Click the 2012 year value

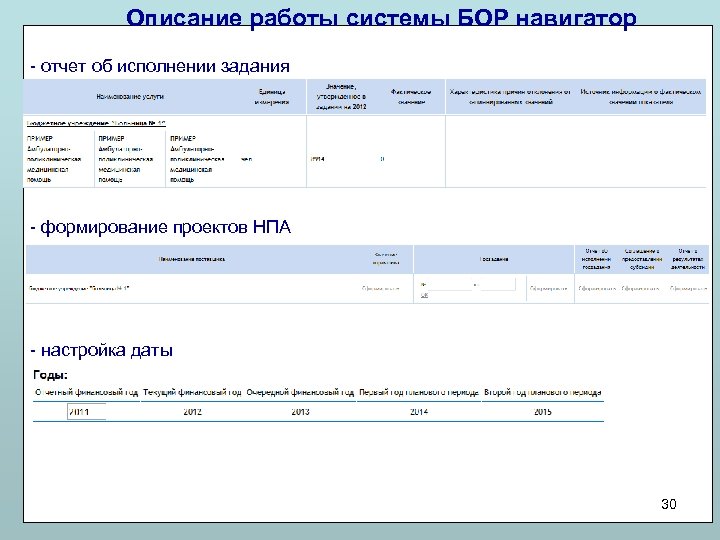tap(192, 412)
